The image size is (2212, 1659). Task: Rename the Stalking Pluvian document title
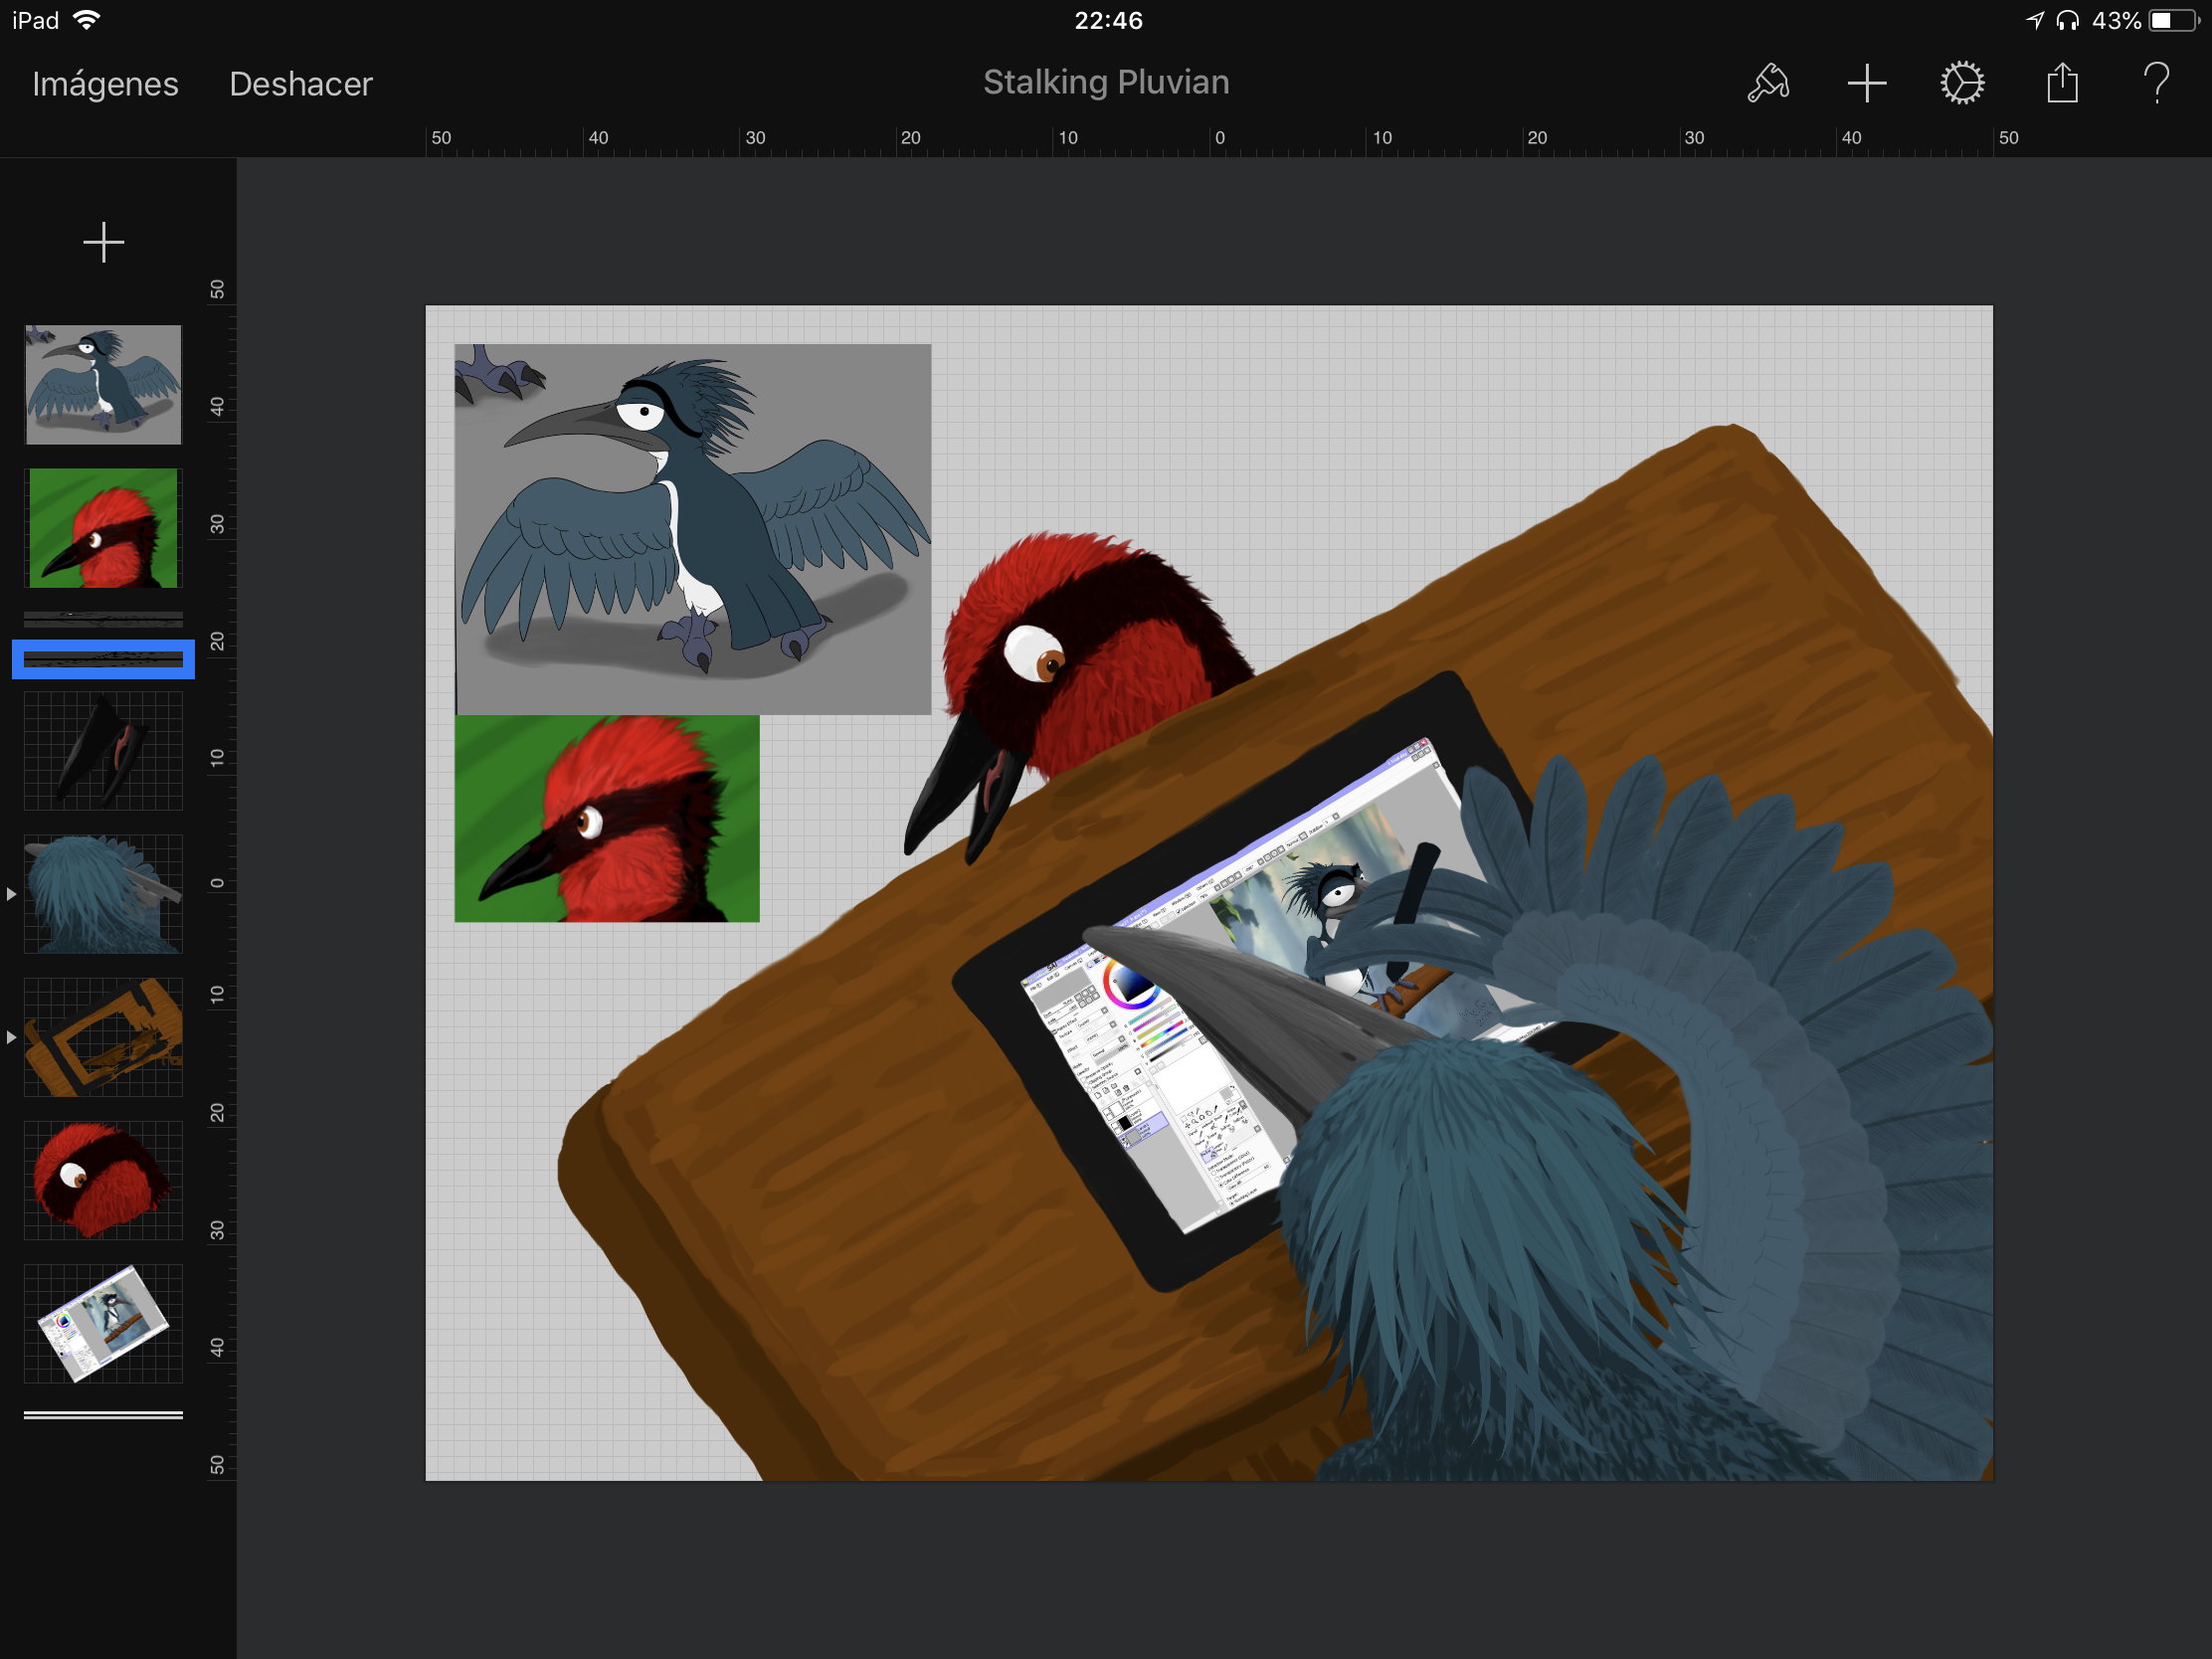click(x=1105, y=82)
